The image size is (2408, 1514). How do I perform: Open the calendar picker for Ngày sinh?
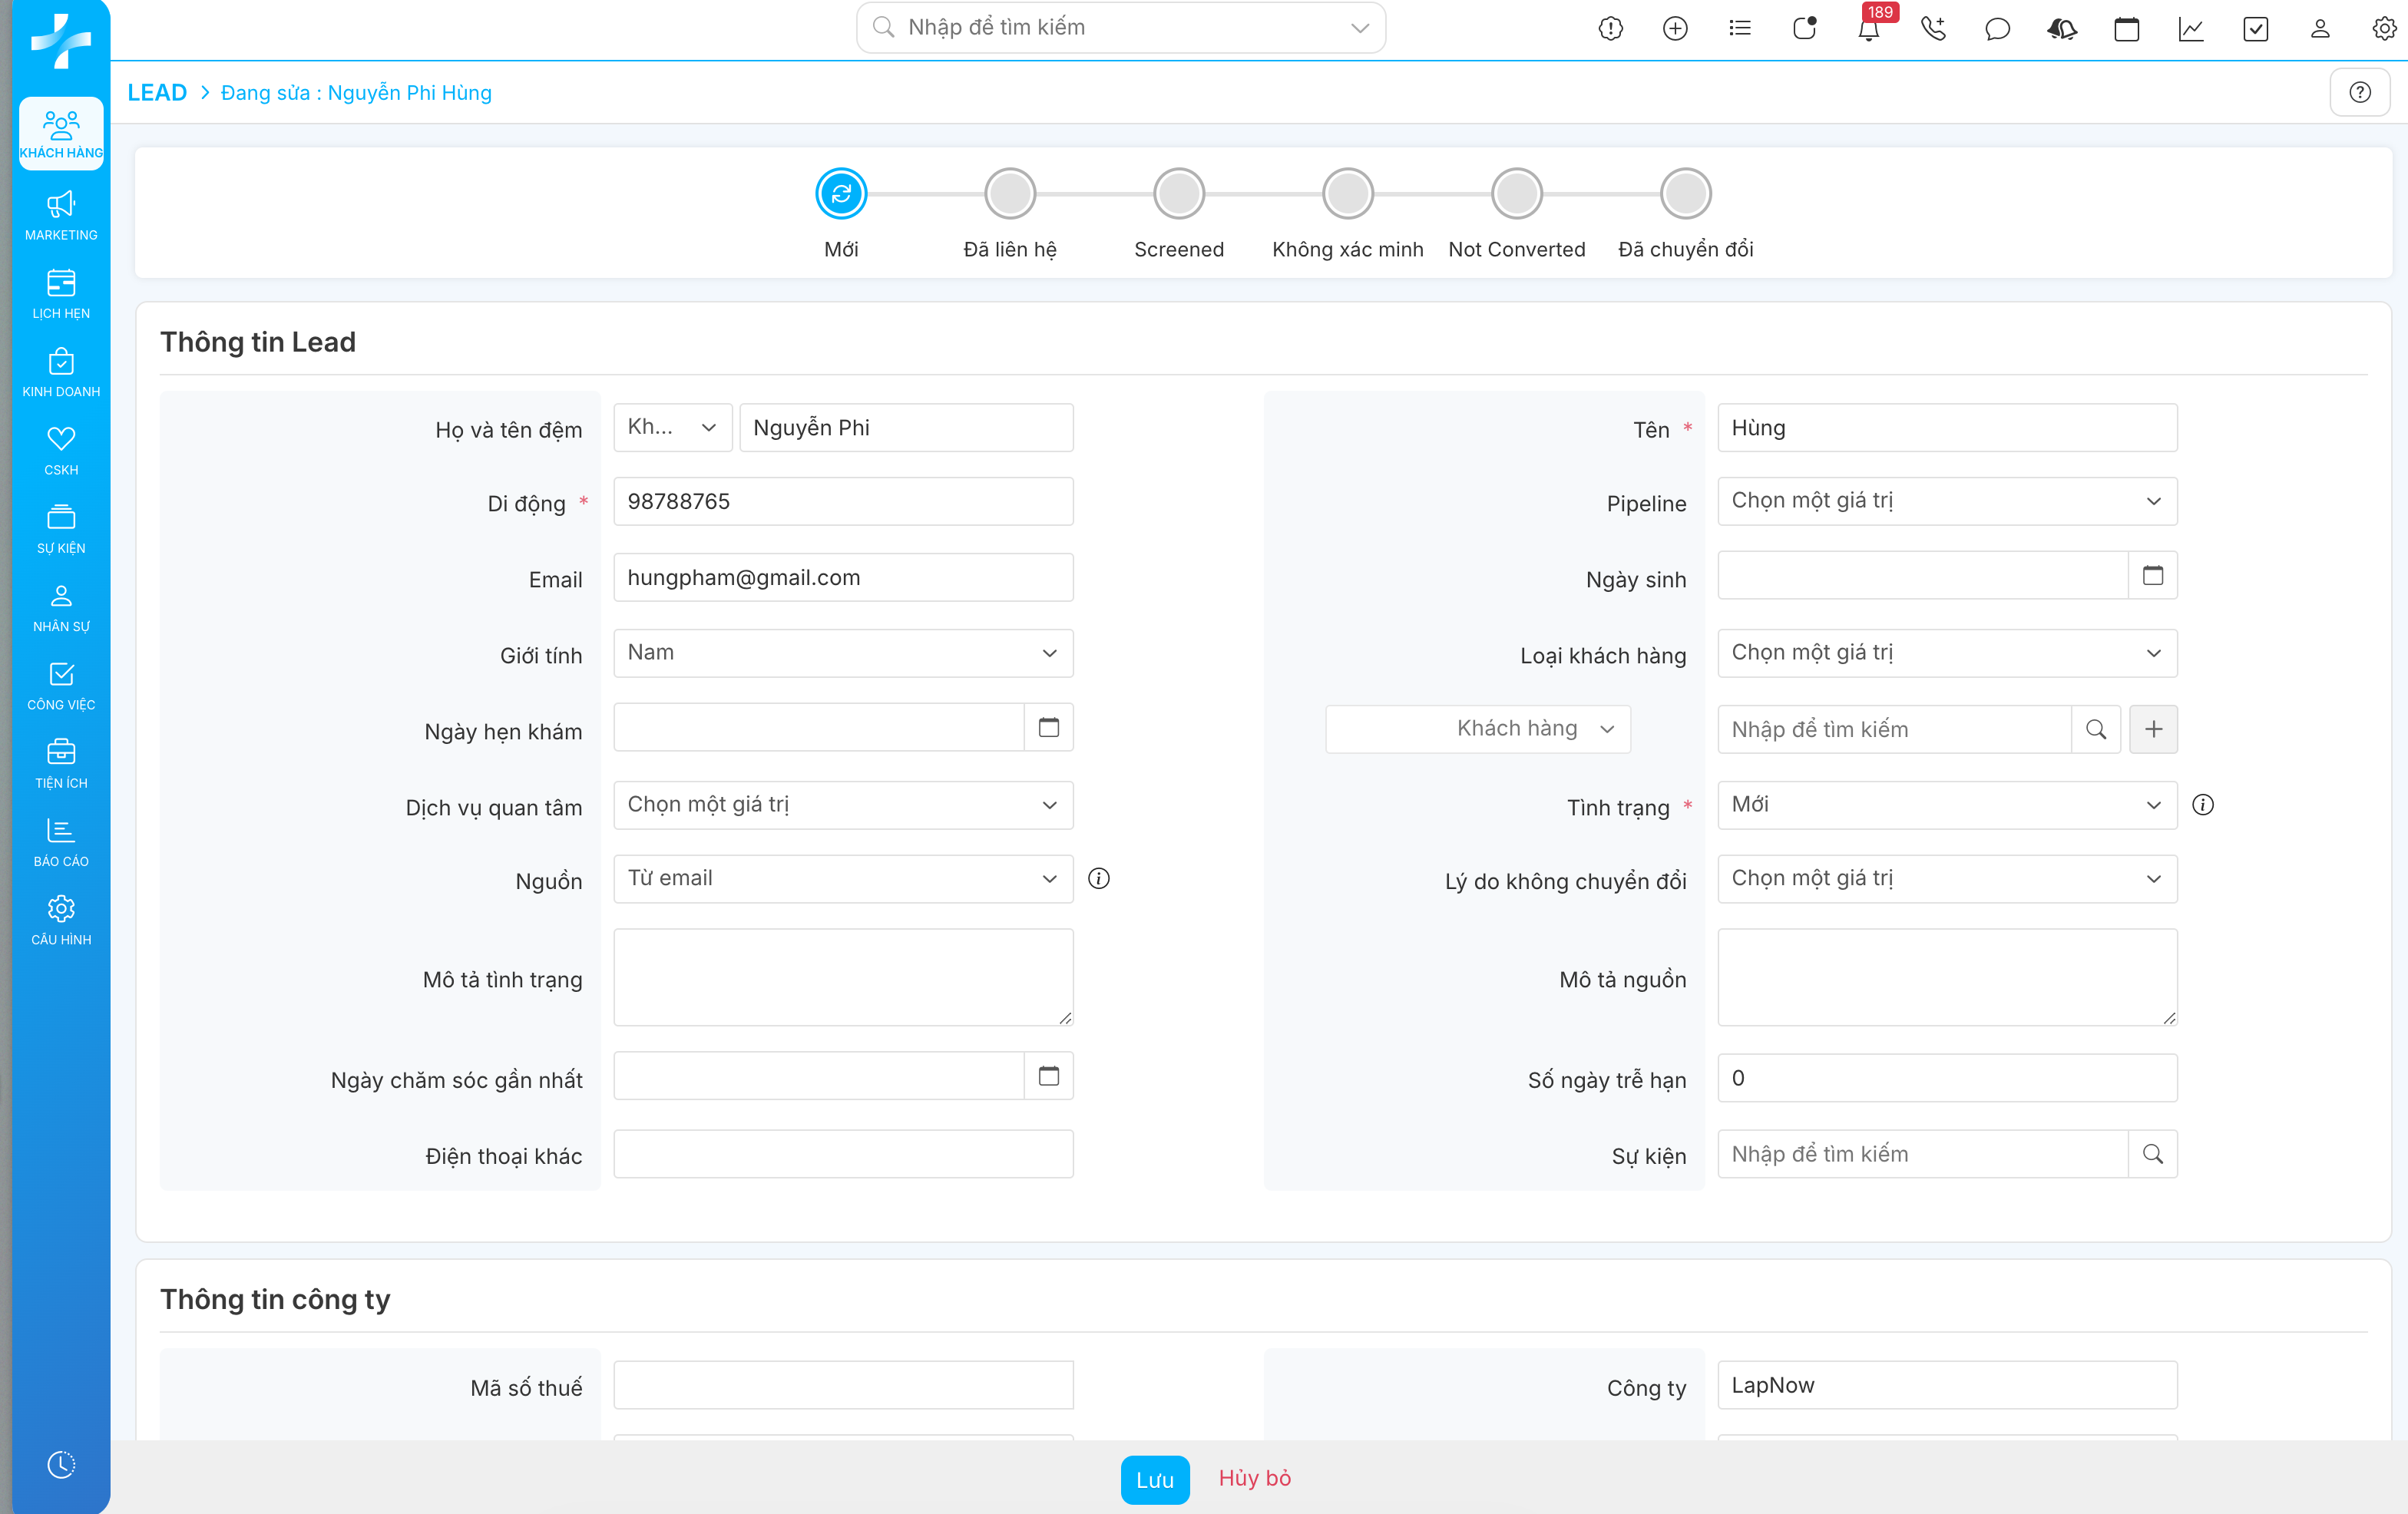tap(2152, 575)
